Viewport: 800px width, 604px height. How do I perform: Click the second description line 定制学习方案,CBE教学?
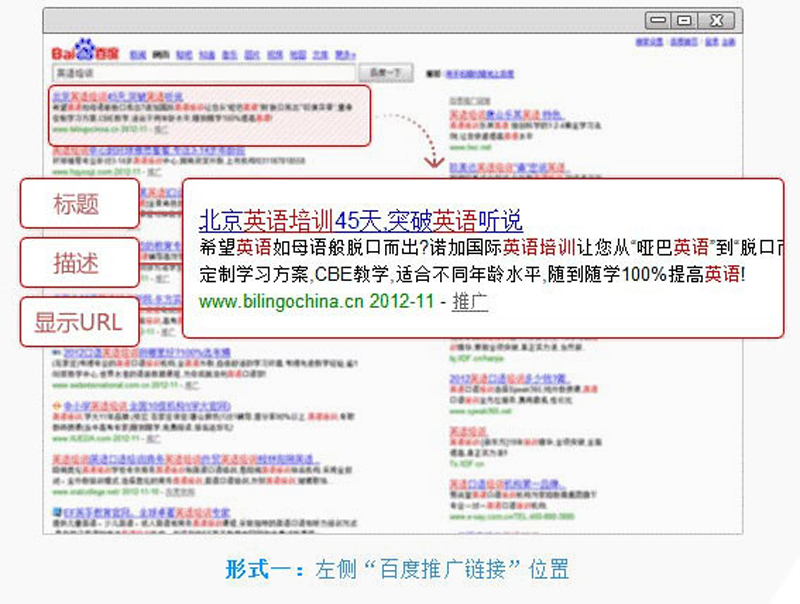472,274
